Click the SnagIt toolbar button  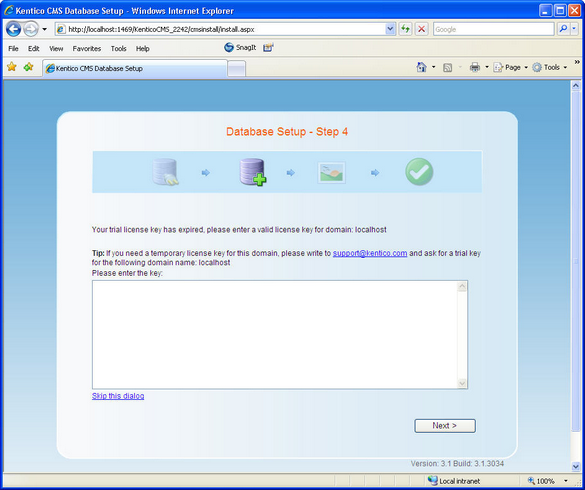point(240,47)
